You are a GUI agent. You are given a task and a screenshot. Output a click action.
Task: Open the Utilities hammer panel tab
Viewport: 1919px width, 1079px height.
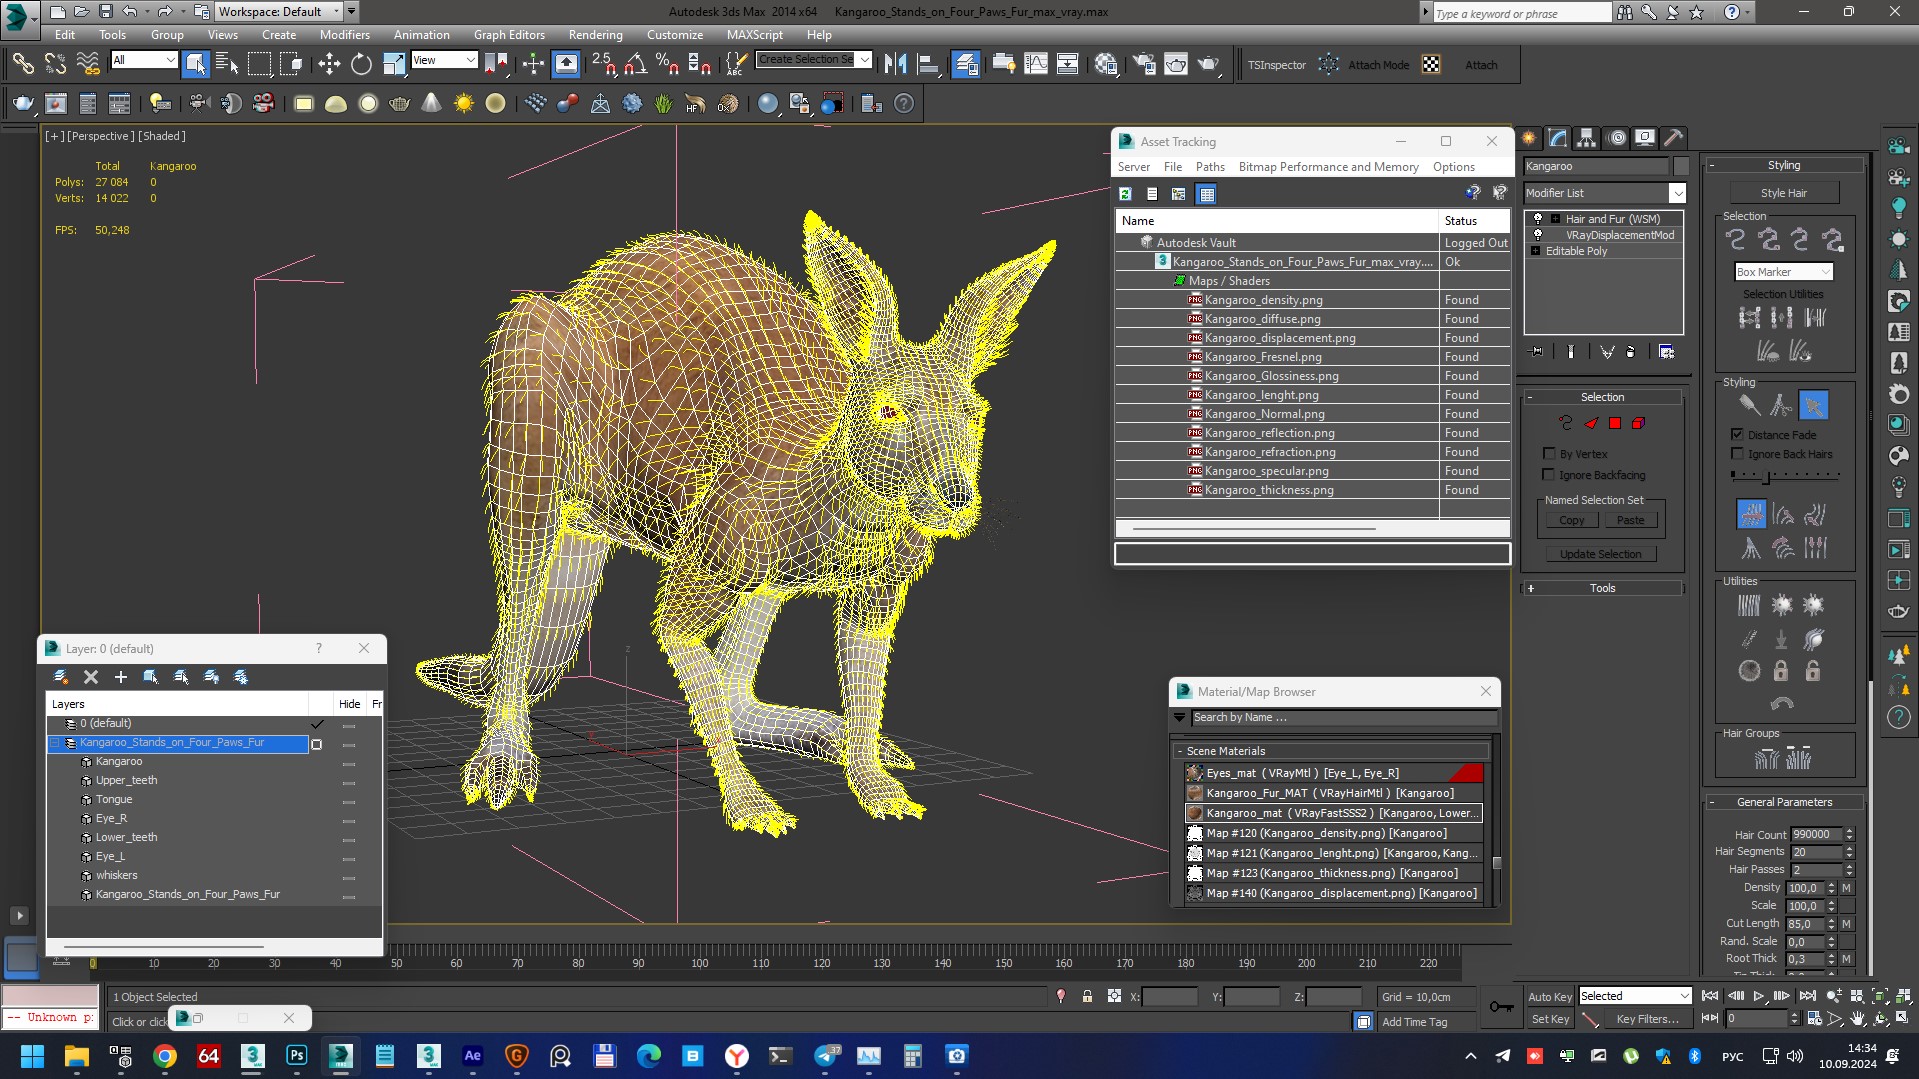(1674, 138)
